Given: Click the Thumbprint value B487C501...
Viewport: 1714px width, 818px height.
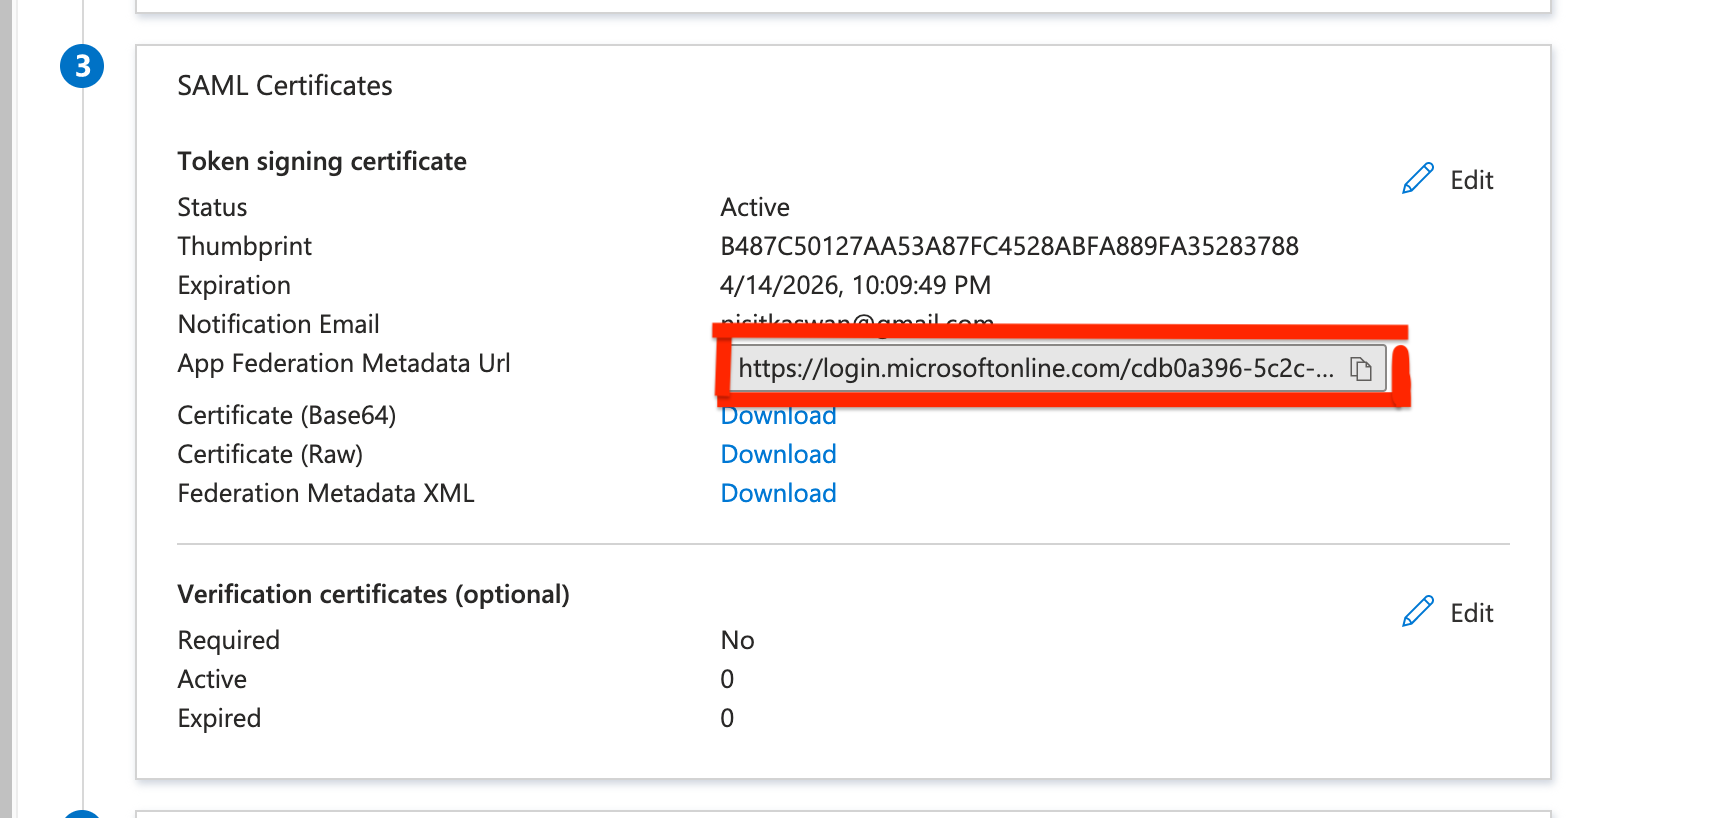Looking at the screenshot, I should [1008, 246].
